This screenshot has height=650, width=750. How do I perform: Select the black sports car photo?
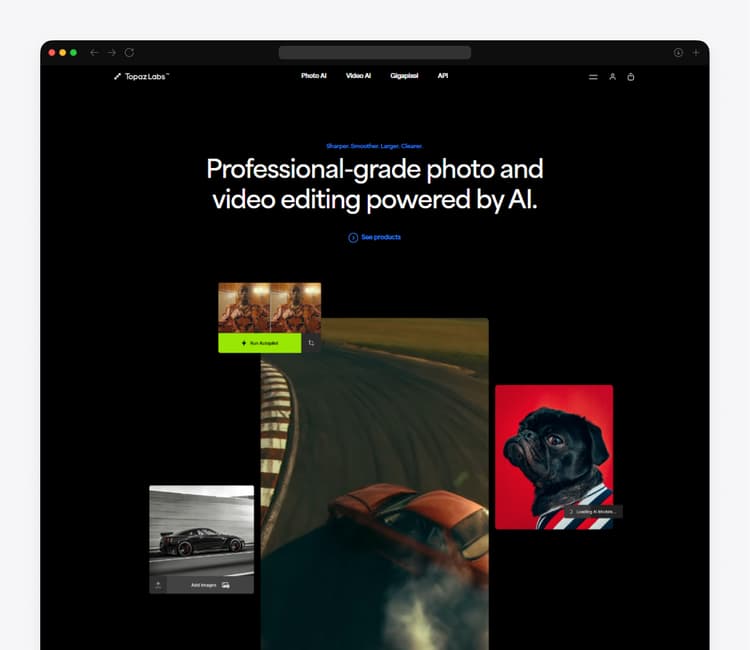tap(201, 530)
